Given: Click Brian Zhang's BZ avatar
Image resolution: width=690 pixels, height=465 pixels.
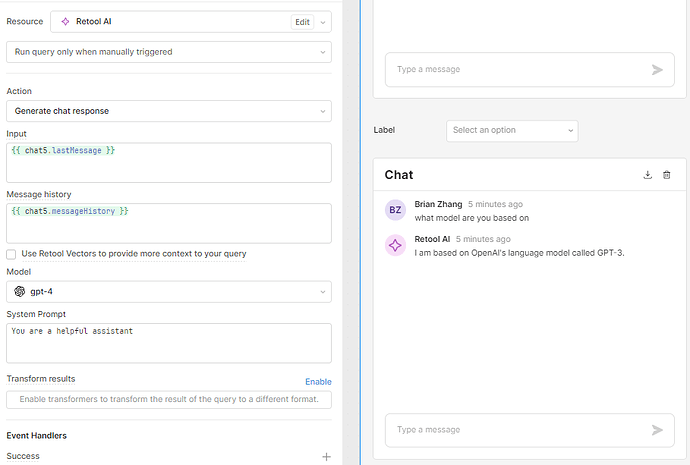Looking at the screenshot, I should coord(395,210).
